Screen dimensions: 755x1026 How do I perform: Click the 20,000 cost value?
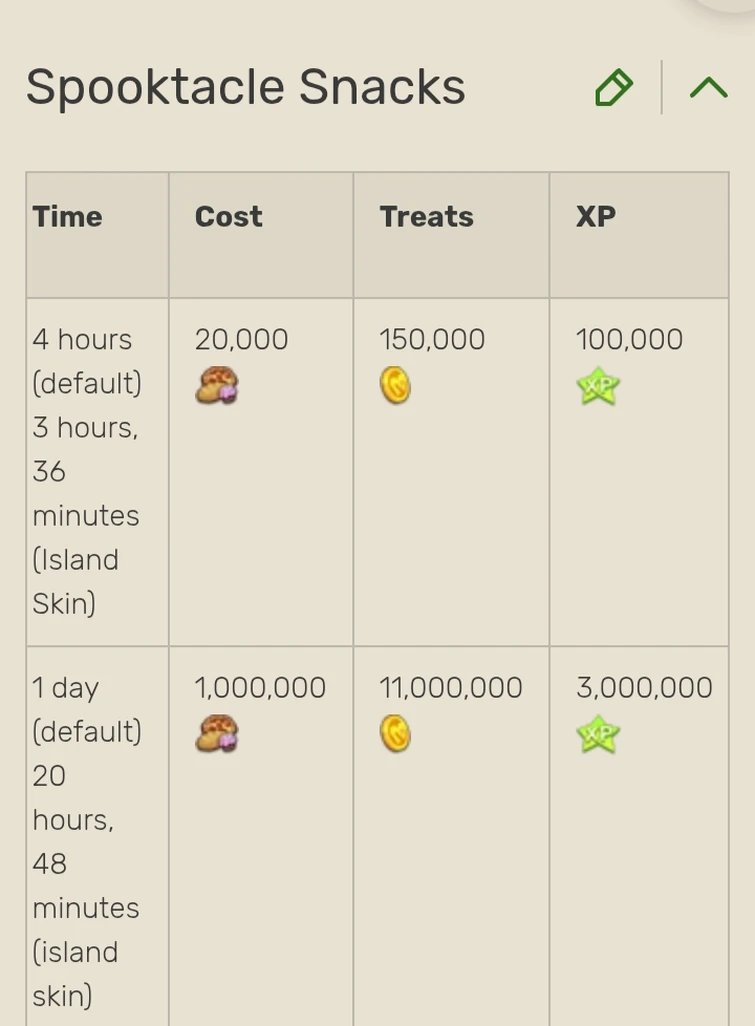[x=241, y=340]
